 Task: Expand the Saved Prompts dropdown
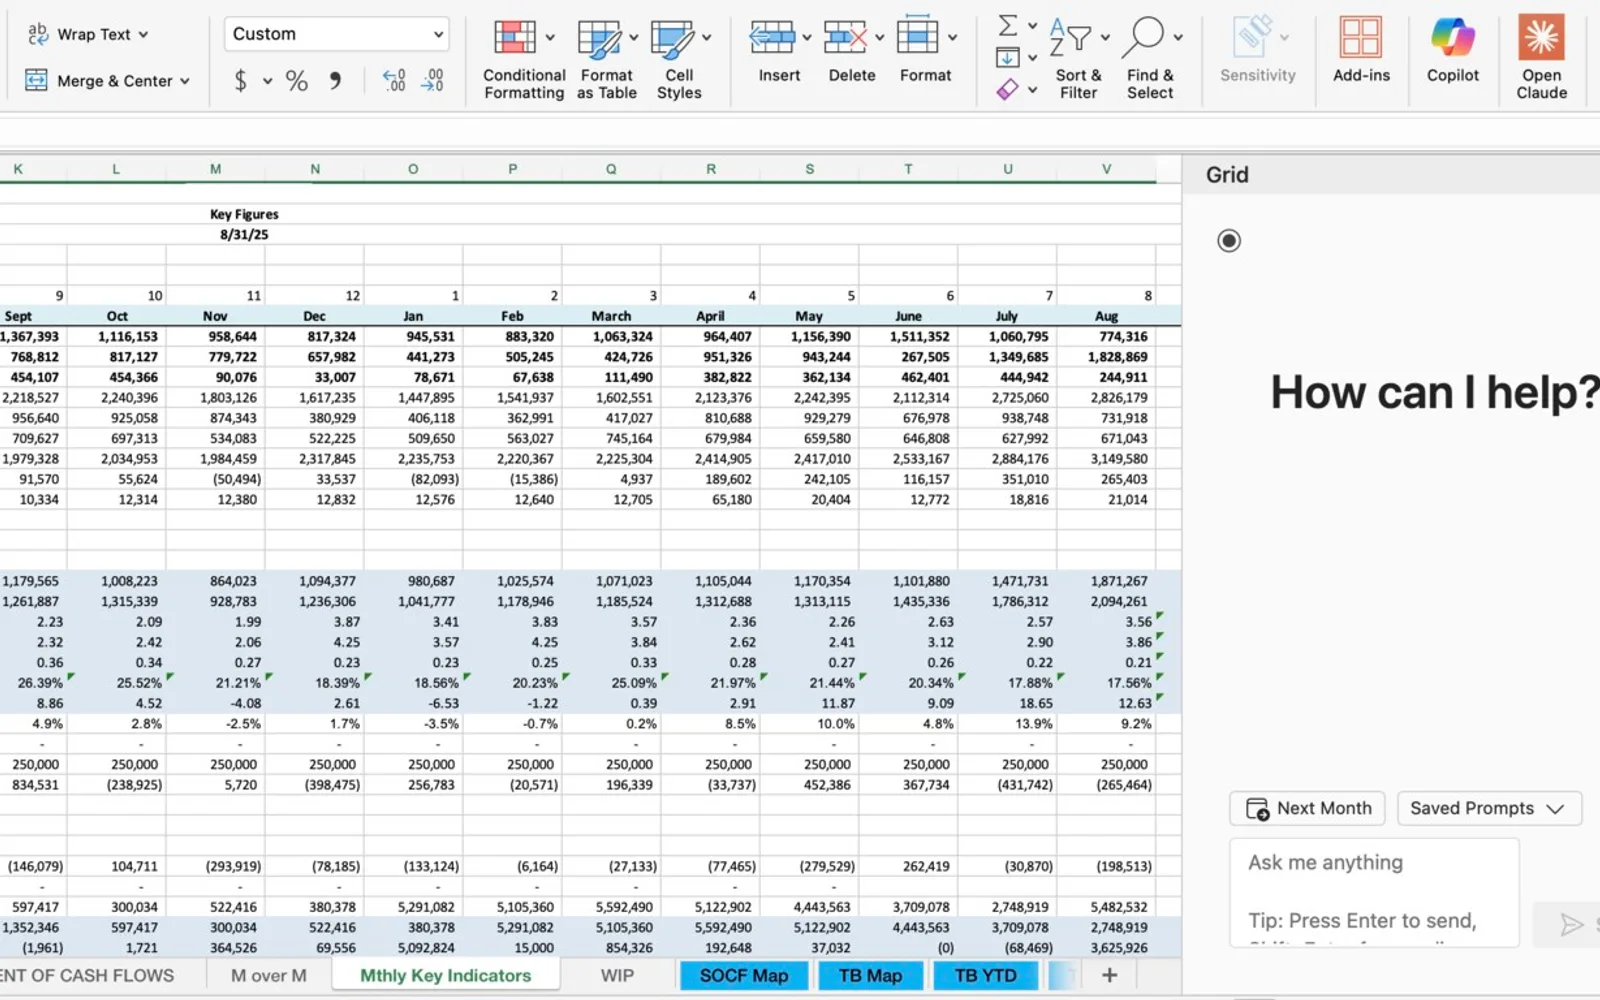[1489, 808]
